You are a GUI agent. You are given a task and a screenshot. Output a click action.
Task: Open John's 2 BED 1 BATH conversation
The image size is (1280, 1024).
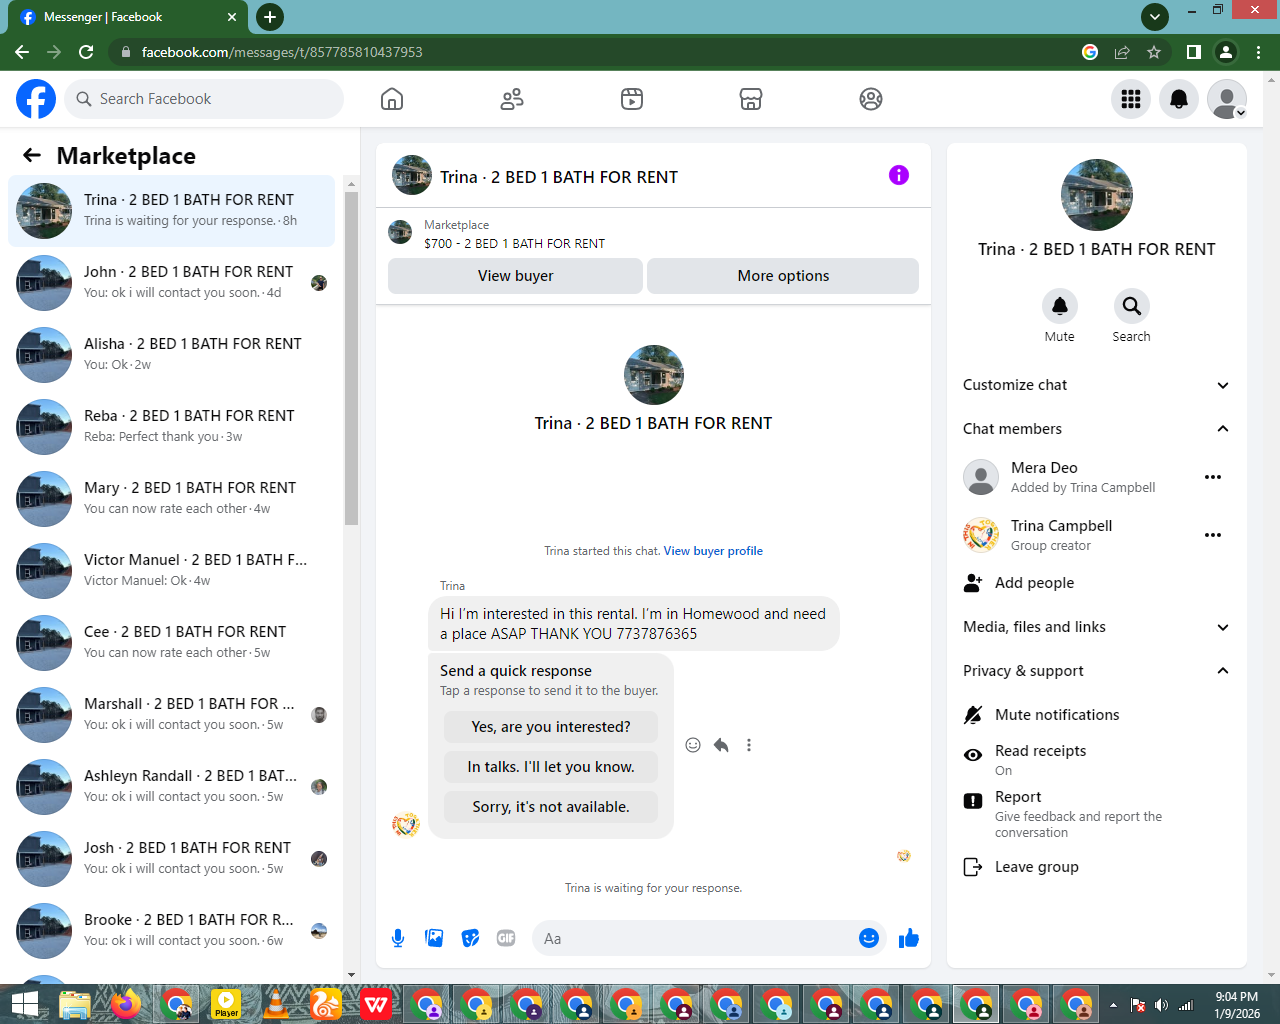[x=172, y=283]
